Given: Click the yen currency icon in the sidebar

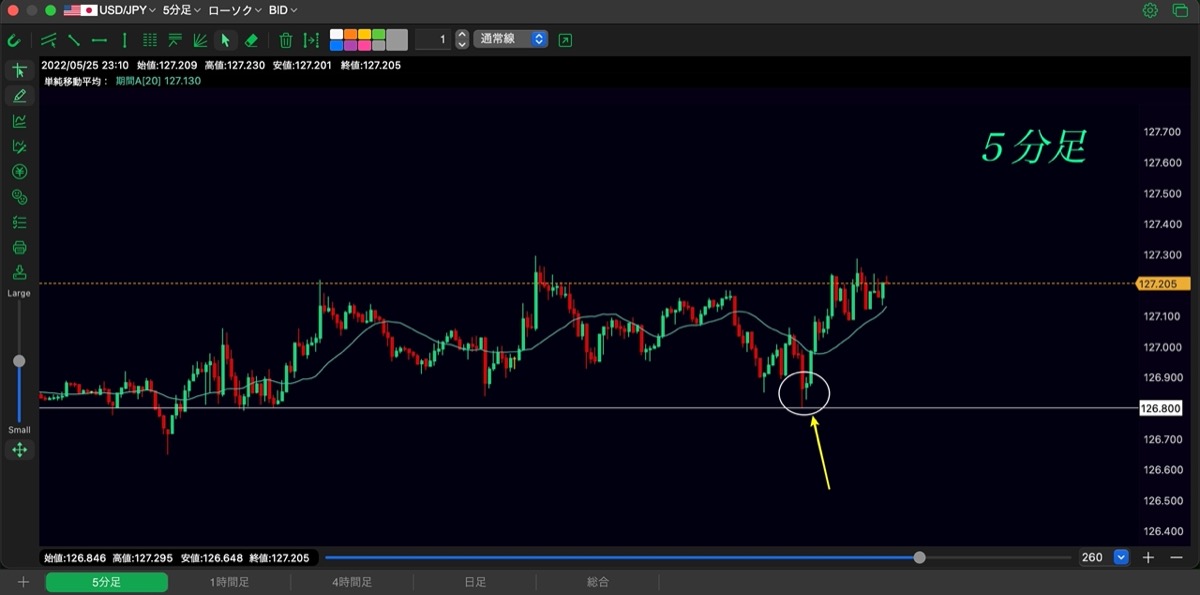Looking at the screenshot, I should click(x=19, y=172).
